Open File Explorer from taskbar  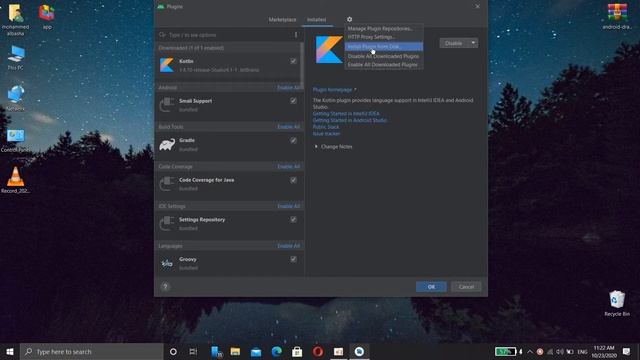tap(235, 351)
